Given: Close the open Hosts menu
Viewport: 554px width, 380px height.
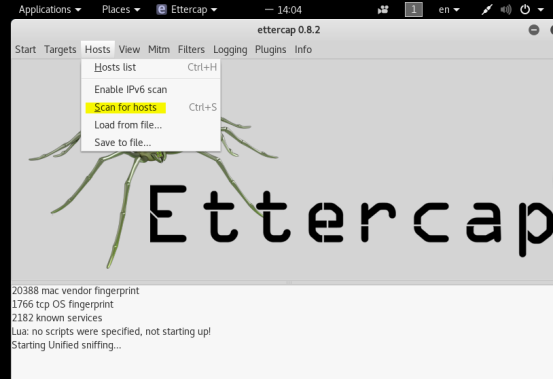Looking at the screenshot, I should [98, 49].
